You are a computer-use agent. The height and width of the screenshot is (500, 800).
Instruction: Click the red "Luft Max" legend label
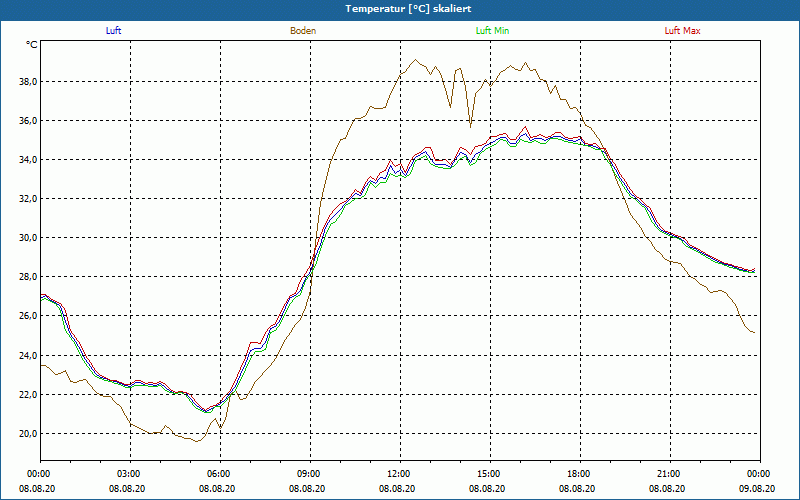[x=682, y=31]
